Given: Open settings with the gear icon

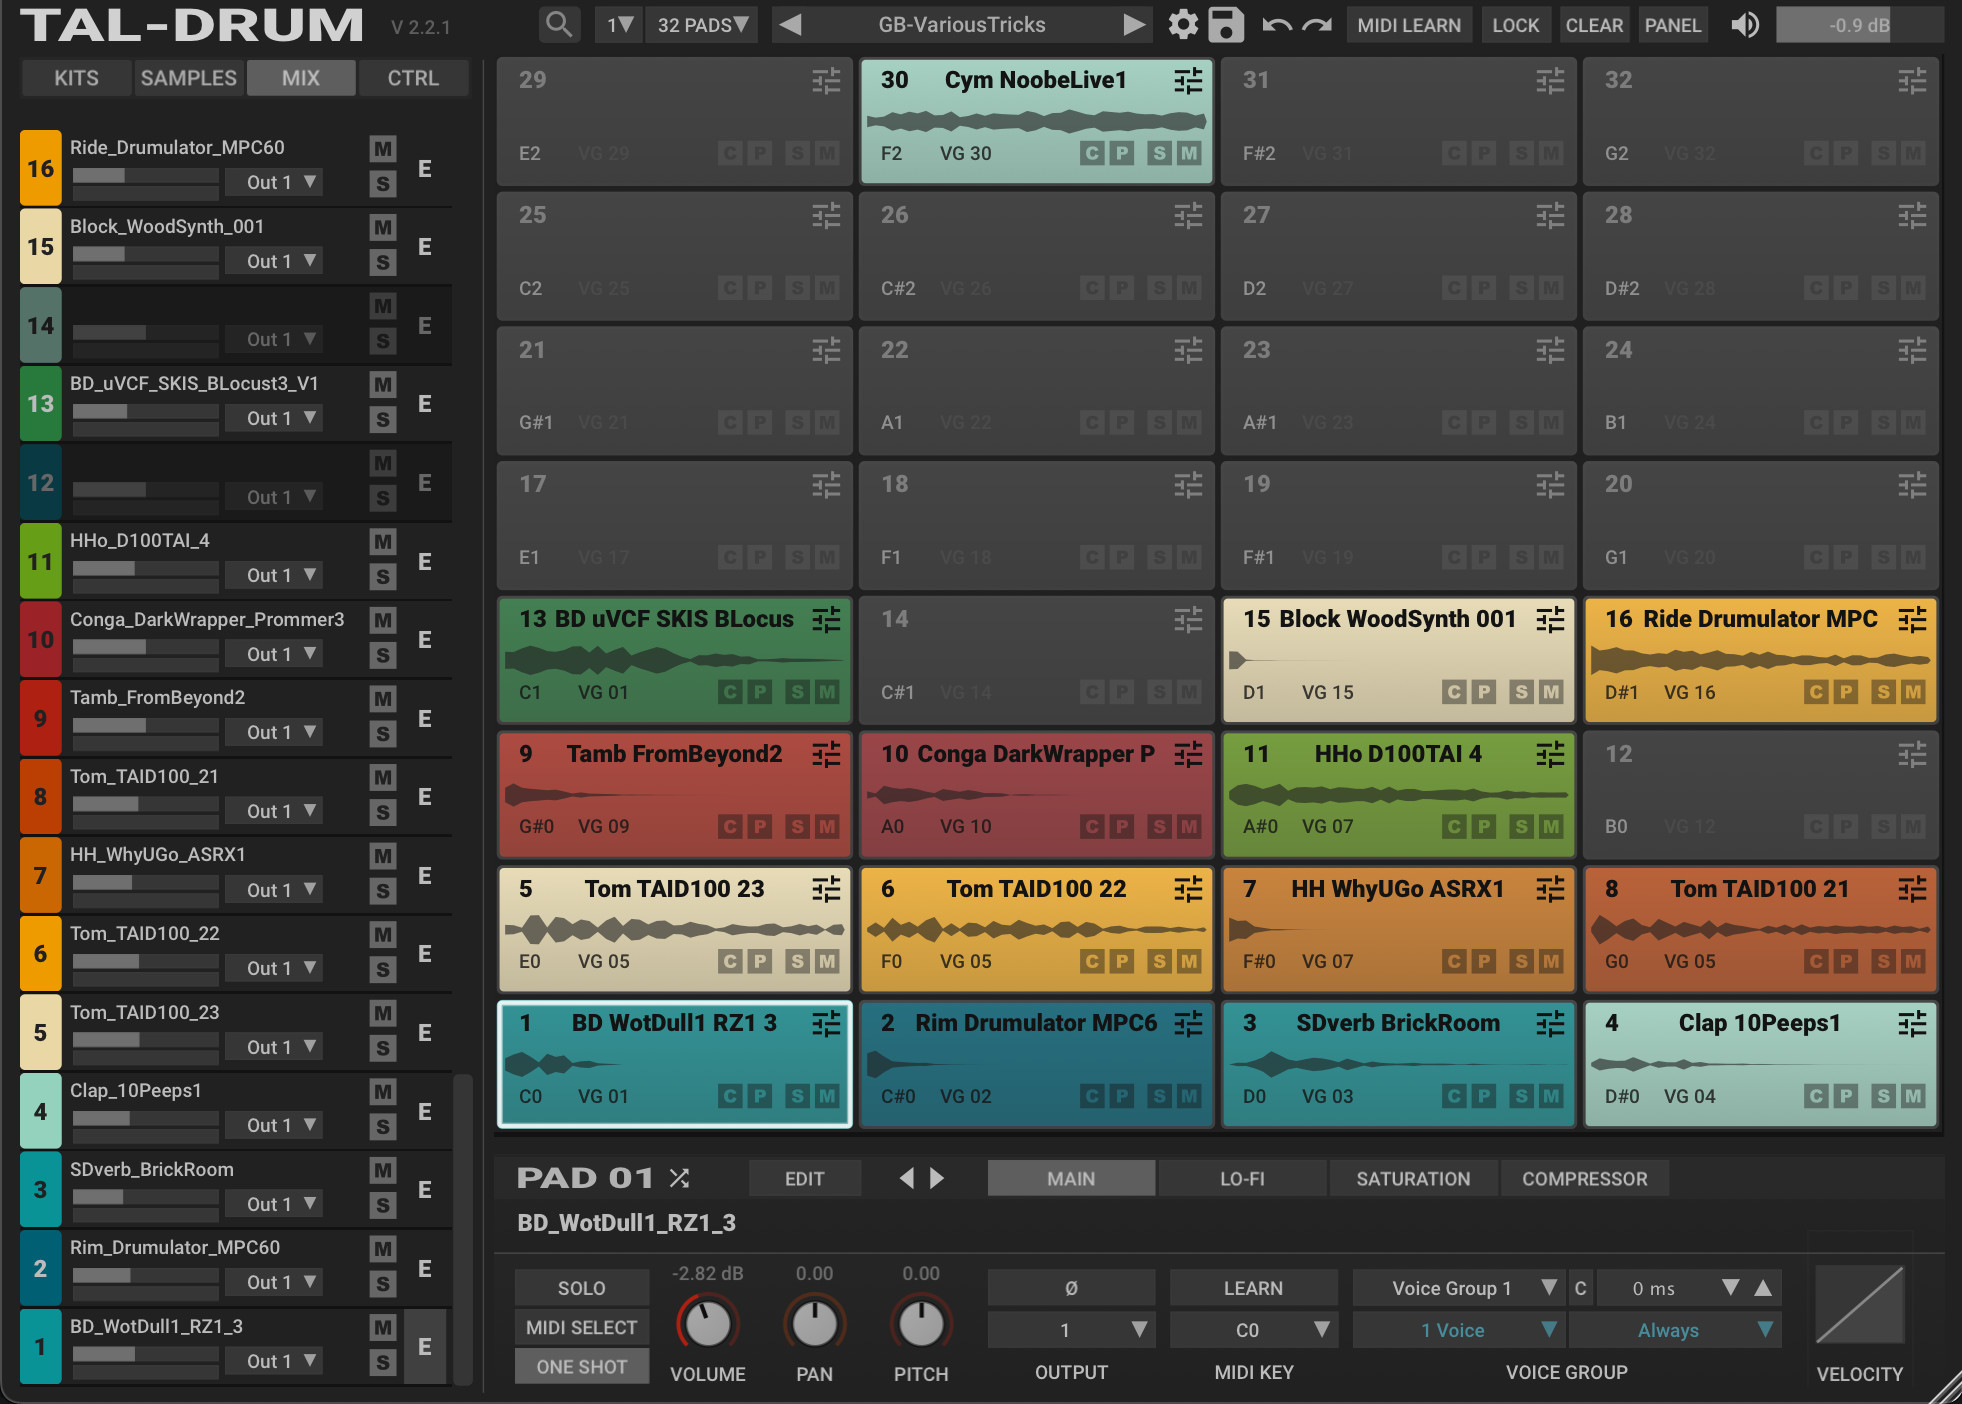Looking at the screenshot, I should [x=1183, y=24].
